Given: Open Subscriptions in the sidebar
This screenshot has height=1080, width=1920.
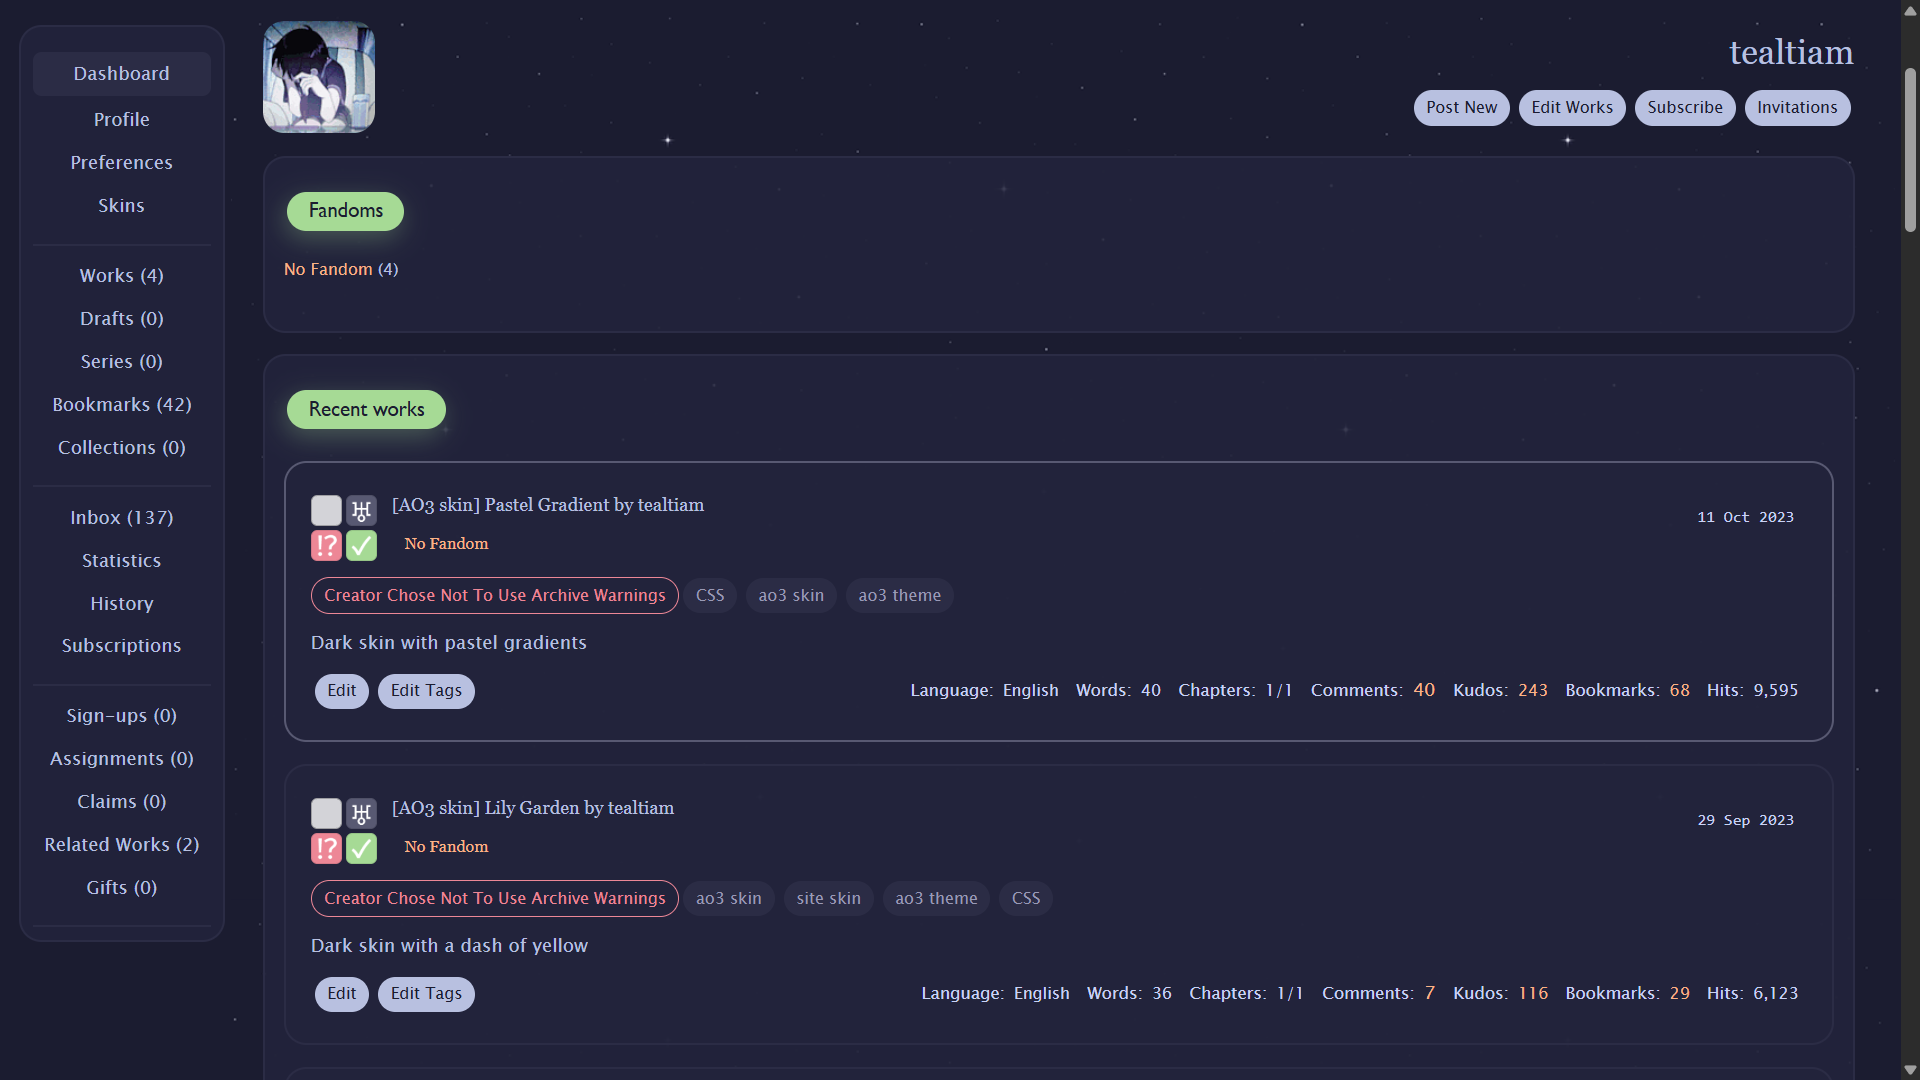Looking at the screenshot, I should pos(121,646).
